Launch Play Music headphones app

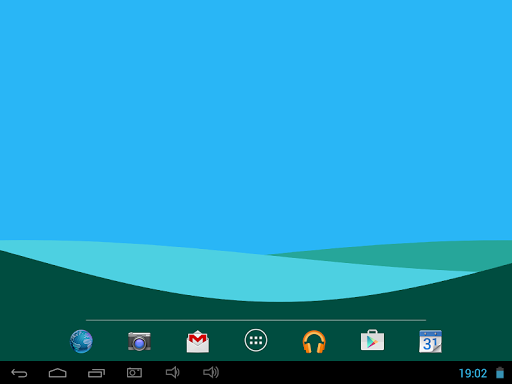(x=314, y=341)
